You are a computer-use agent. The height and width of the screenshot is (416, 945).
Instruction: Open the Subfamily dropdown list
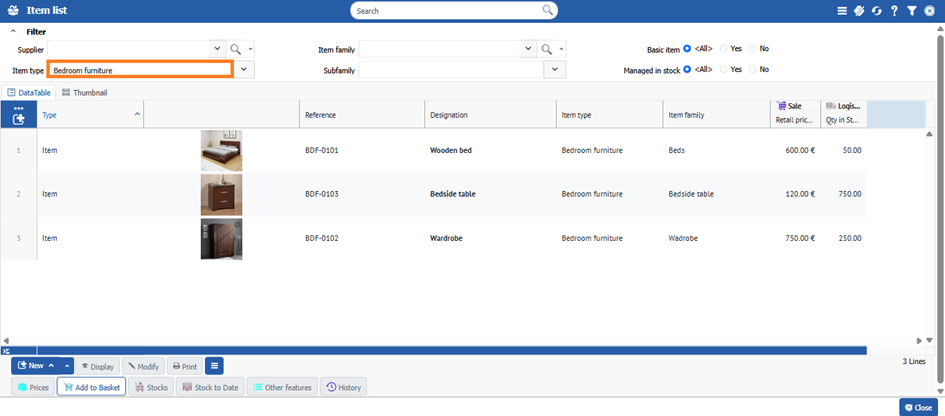(555, 70)
